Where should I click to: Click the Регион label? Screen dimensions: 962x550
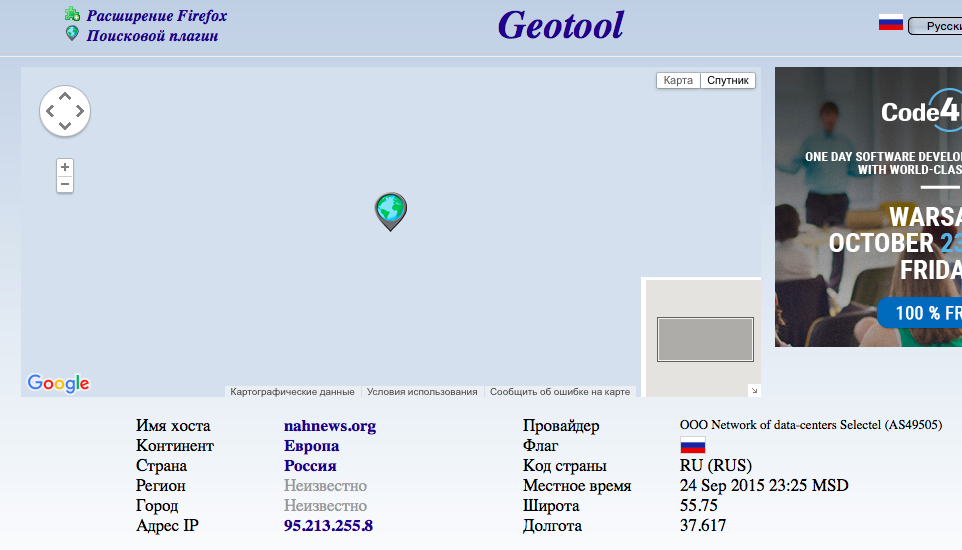click(x=161, y=486)
